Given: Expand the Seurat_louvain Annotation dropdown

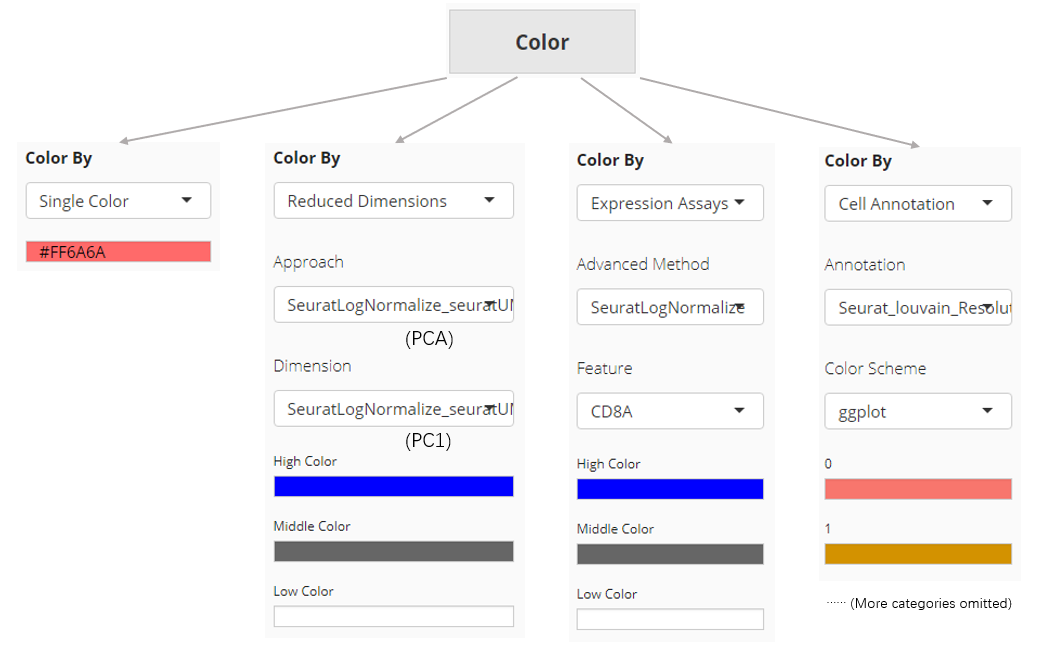Looking at the screenshot, I should coord(917,308).
